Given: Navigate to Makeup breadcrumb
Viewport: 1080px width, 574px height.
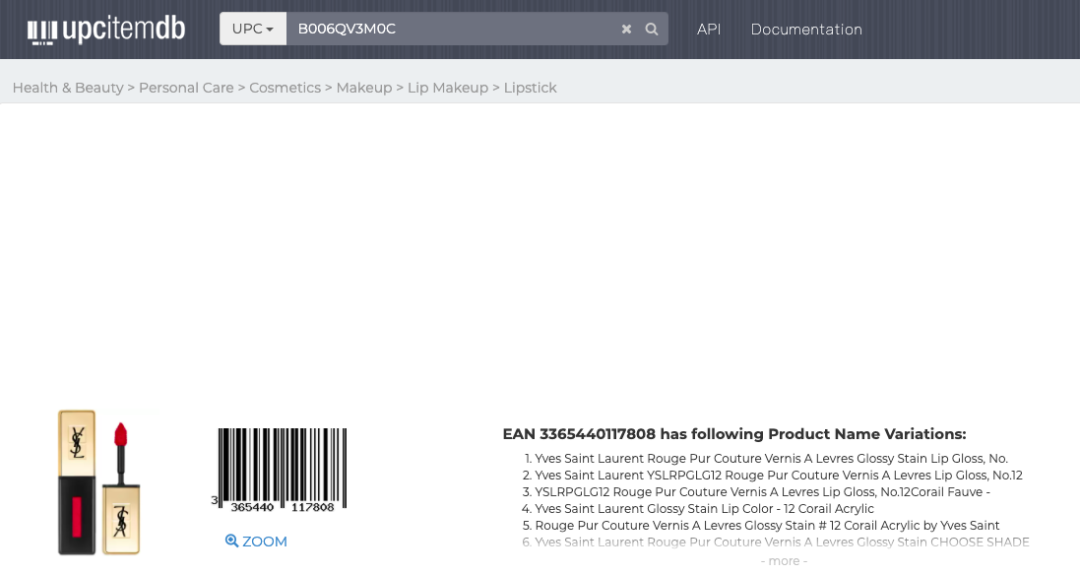Looking at the screenshot, I should coord(364,88).
